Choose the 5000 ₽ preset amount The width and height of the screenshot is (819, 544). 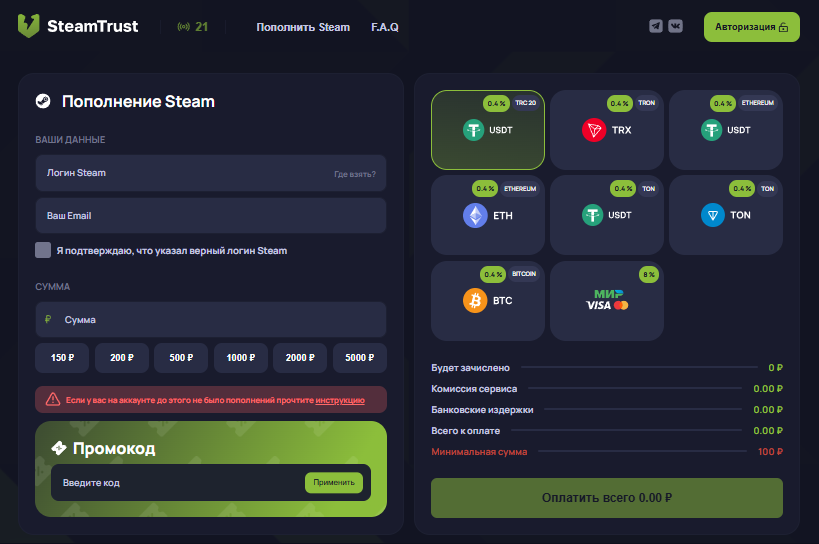point(360,358)
